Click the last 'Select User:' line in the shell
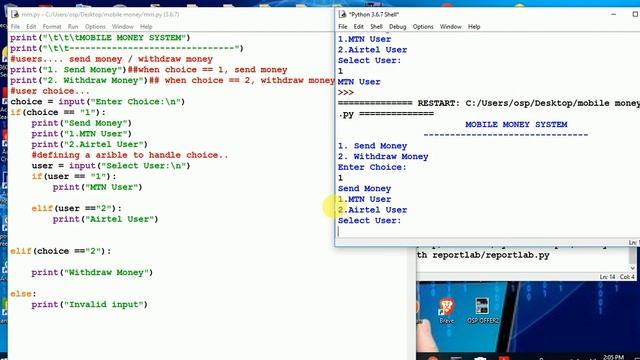 point(369,220)
